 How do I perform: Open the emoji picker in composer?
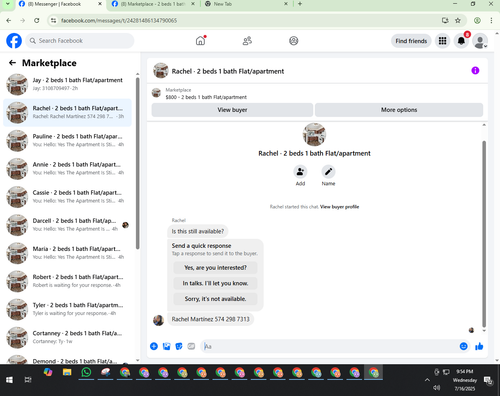click(x=463, y=346)
